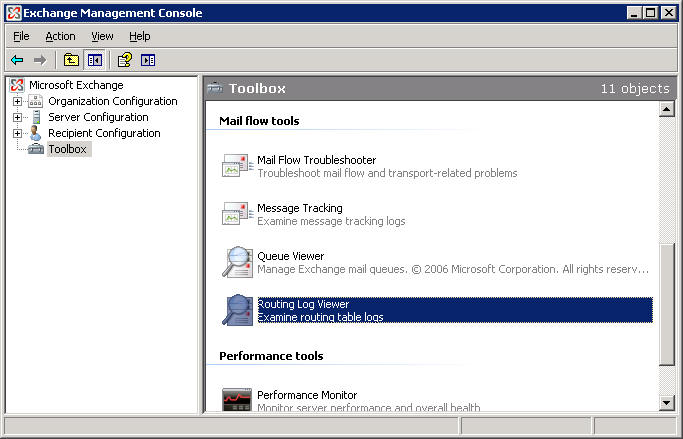Click the scroll up arrow in Toolbox pane
Viewport: 683px width, 439px height.
click(x=666, y=108)
